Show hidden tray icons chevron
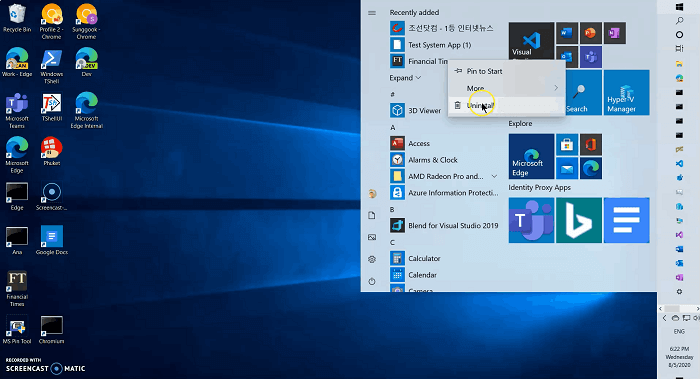Viewport: 700px width, 379px height. coord(665,318)
